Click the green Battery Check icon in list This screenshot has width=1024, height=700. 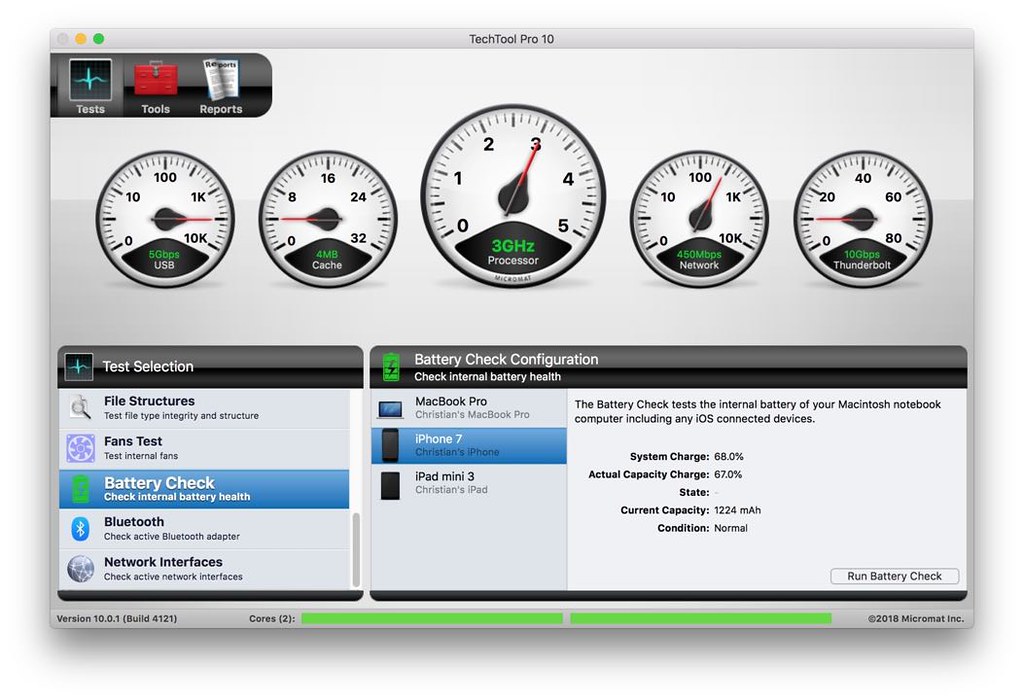pyautogui.click(x=80, y=489)
